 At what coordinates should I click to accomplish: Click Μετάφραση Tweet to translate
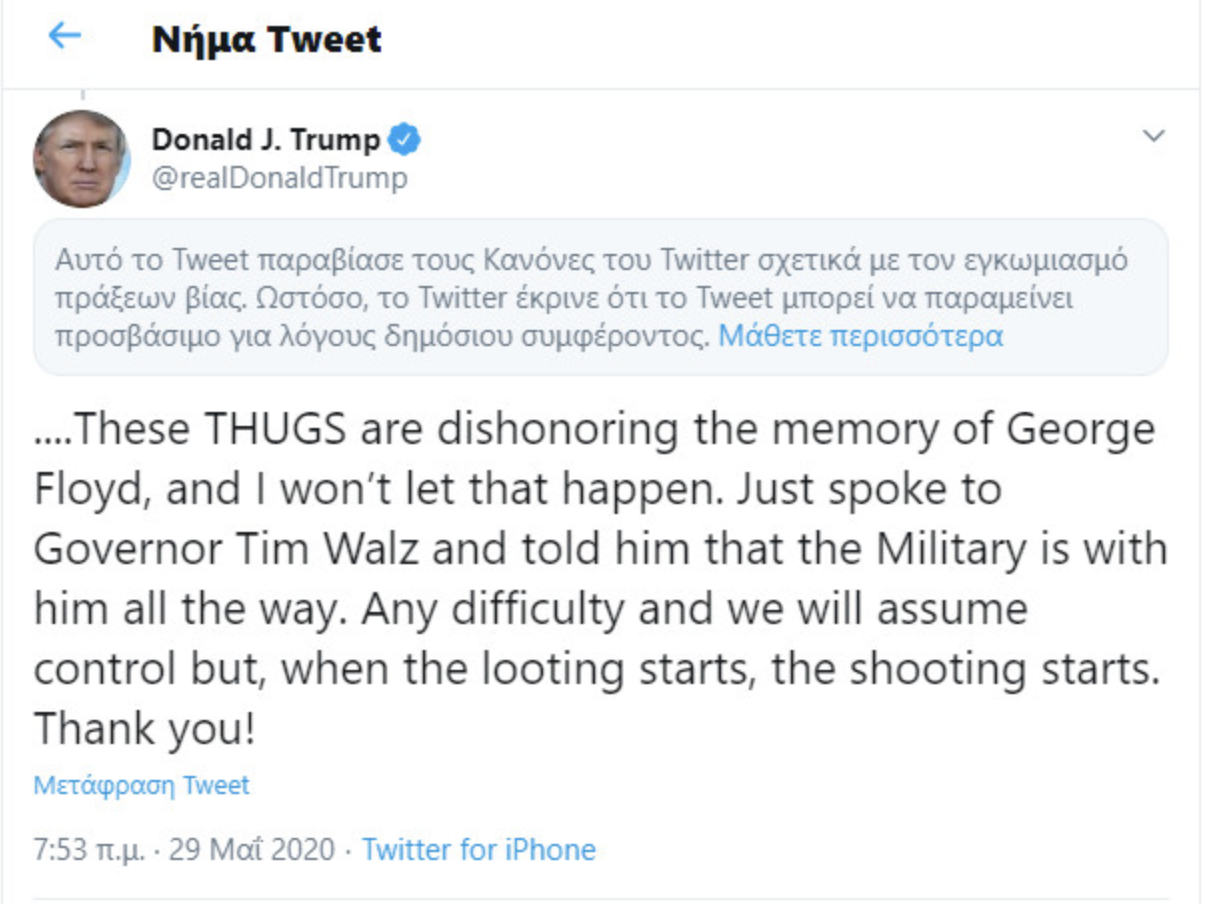point(141,785)
